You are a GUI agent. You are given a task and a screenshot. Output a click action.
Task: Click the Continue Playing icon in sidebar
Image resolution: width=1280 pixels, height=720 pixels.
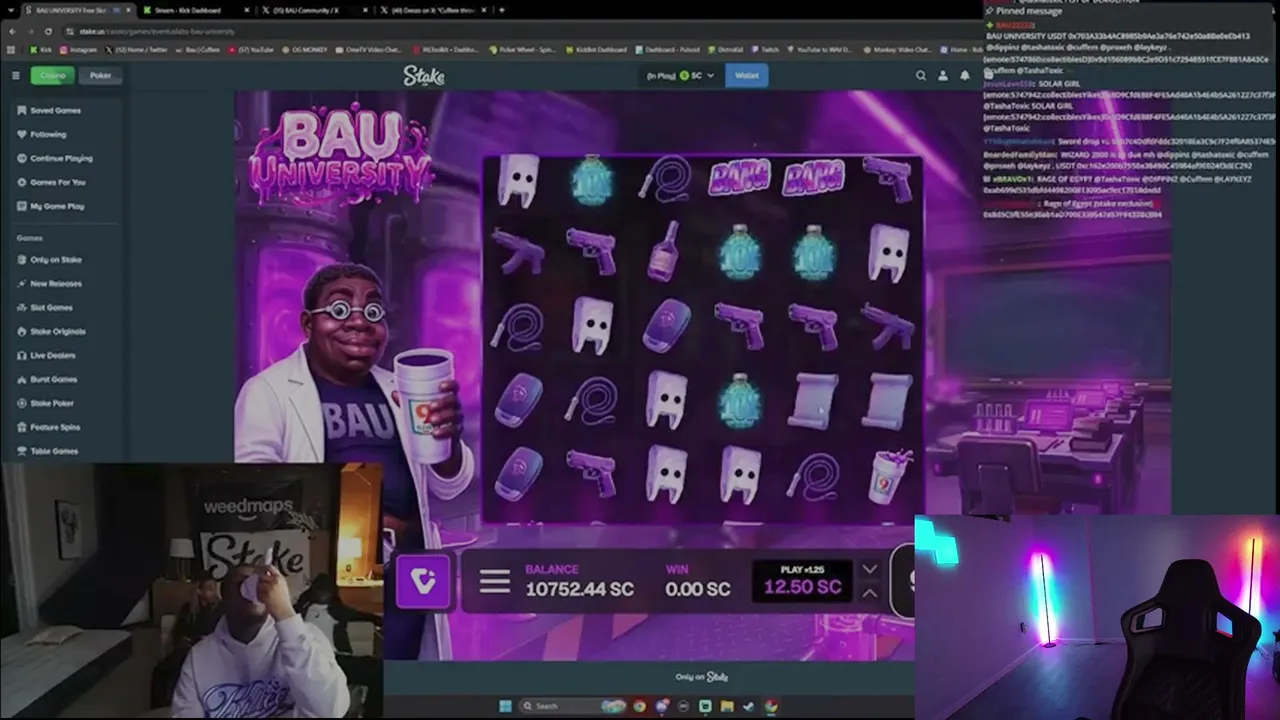point(22,158)
